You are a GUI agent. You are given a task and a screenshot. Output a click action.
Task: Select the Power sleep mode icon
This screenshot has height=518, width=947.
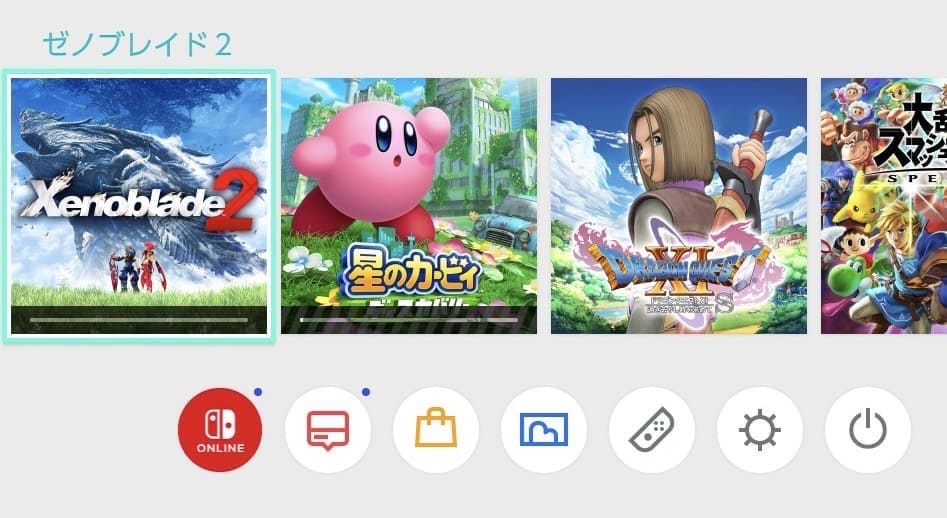click(867, 430)
